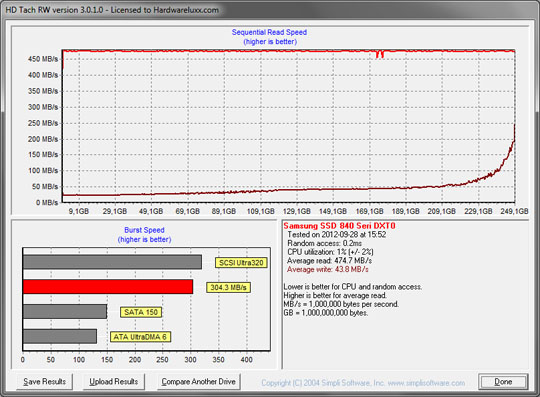Click the red 304.3 MB/s burst bar

pos(108,286)
